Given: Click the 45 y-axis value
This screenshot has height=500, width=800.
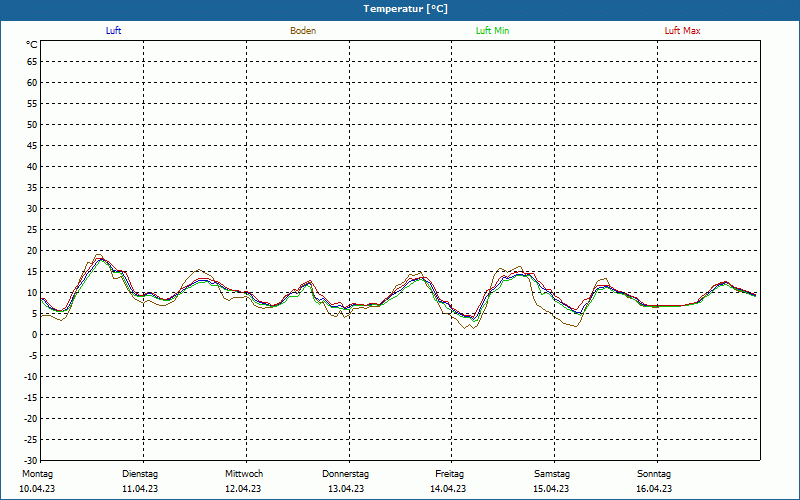Looking at the screenshot, I should 32,145.
